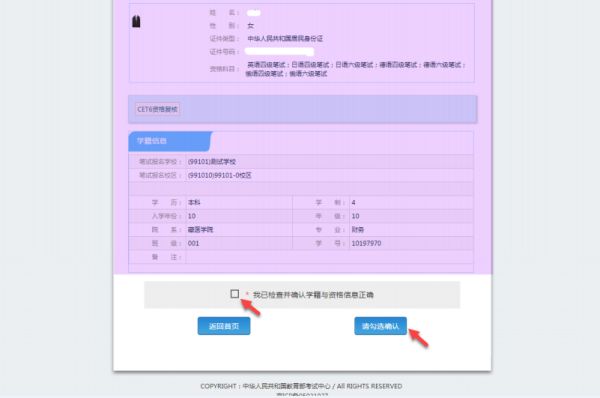Click the CET6资格复核 button
The width and height of the screenshot is (600, 398).
157,109
